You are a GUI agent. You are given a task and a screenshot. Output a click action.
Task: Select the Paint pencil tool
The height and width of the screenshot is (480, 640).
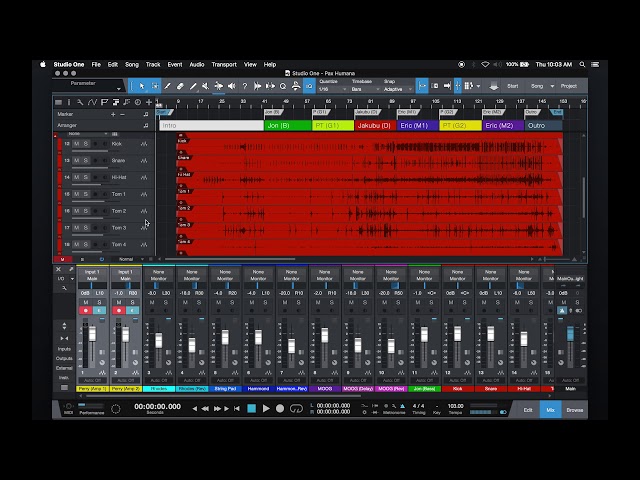pyautogui.click(x=167, y=86)
